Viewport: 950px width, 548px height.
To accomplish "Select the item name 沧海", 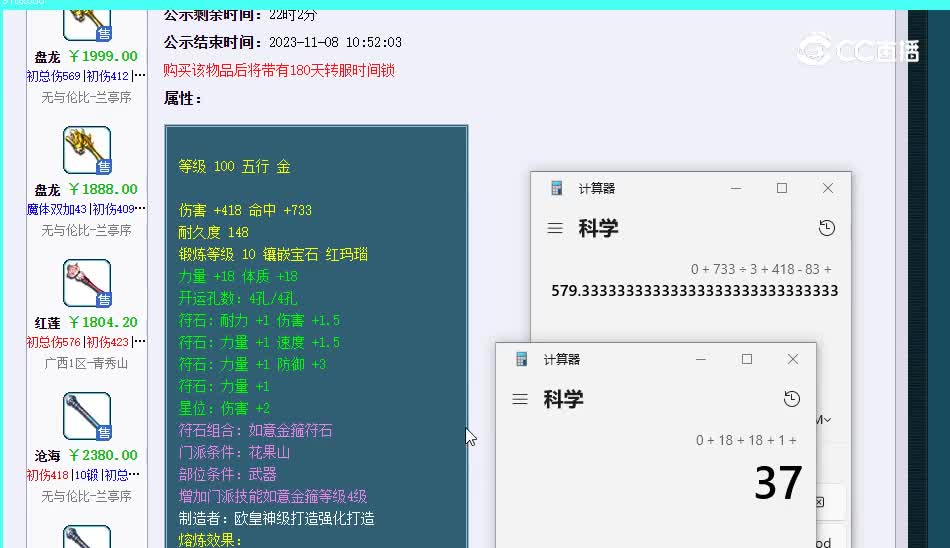I will (47, 456).
